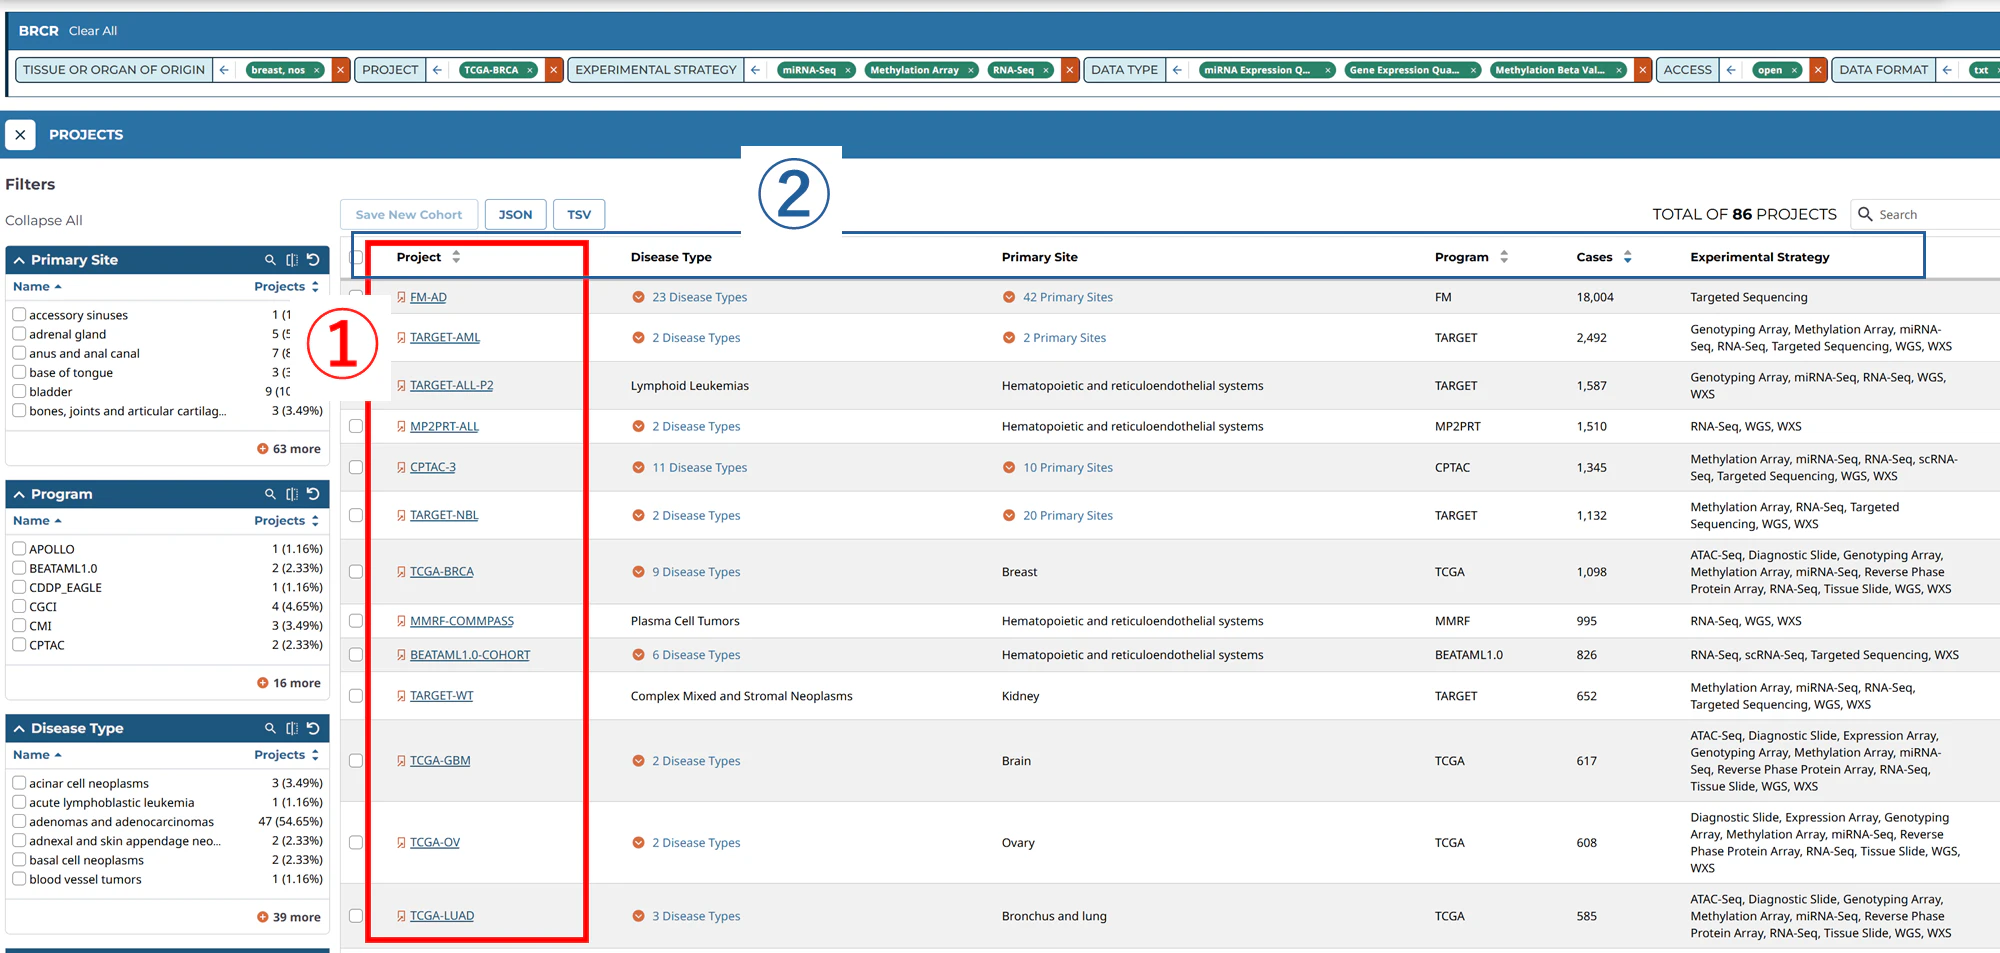The width and height of the screenshot is (2000, 953).
Task: Sort table by Program column
Action: [x=1504, y=257]
